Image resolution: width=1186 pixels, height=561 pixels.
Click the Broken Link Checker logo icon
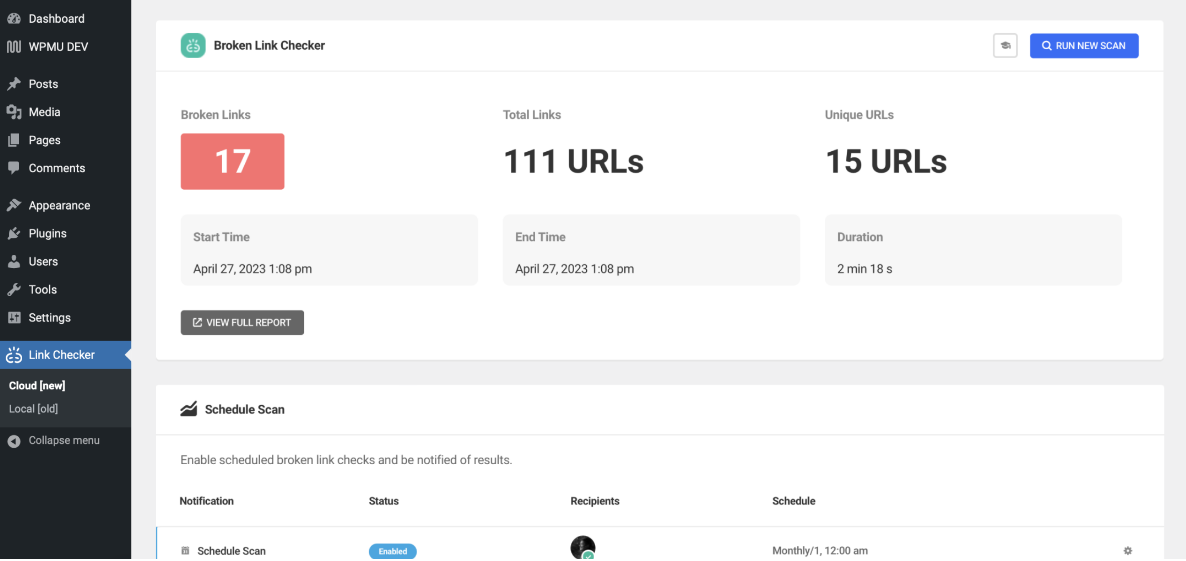pyautogui.click(x=193, y=46)
